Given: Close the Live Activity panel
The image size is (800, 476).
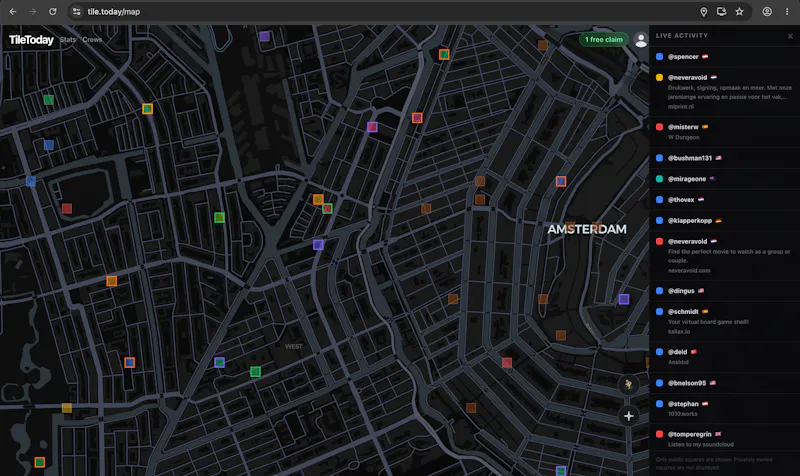Looking at the screenshot, I should [x=790, y=36].
